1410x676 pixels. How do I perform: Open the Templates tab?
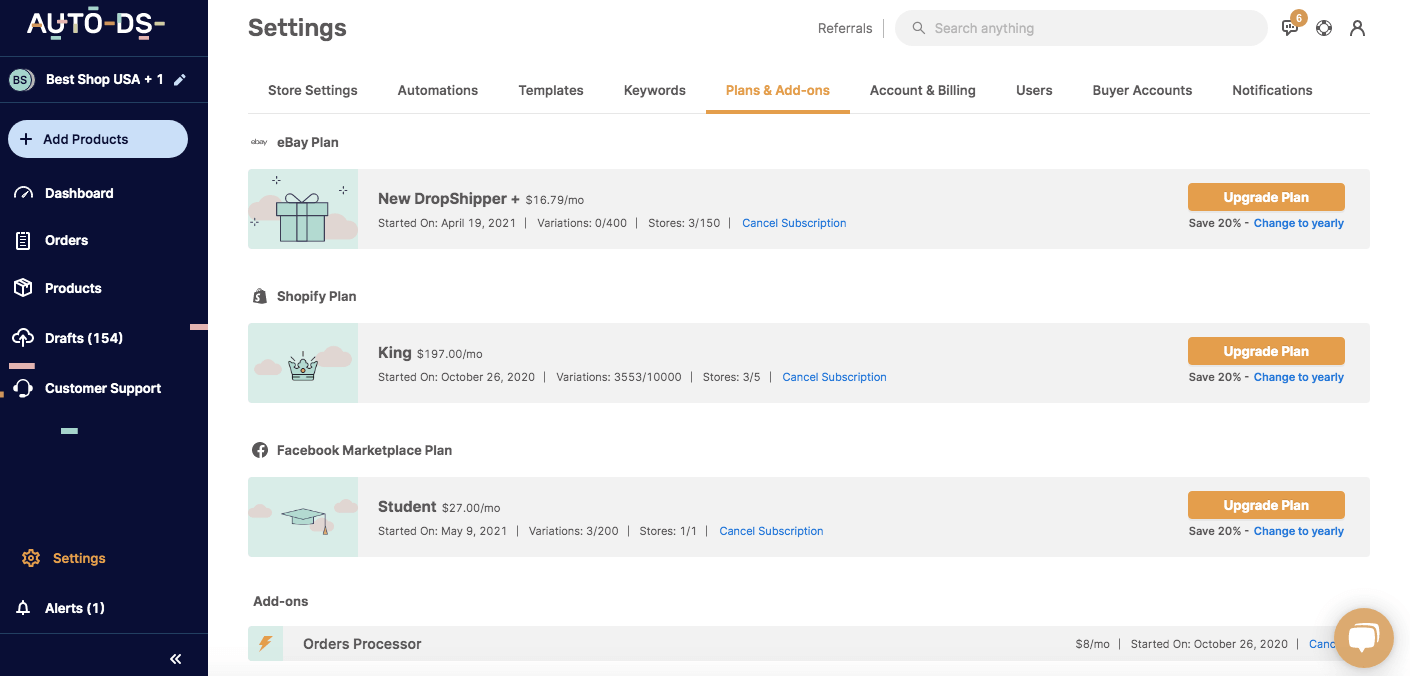click(x=551, y=90)
